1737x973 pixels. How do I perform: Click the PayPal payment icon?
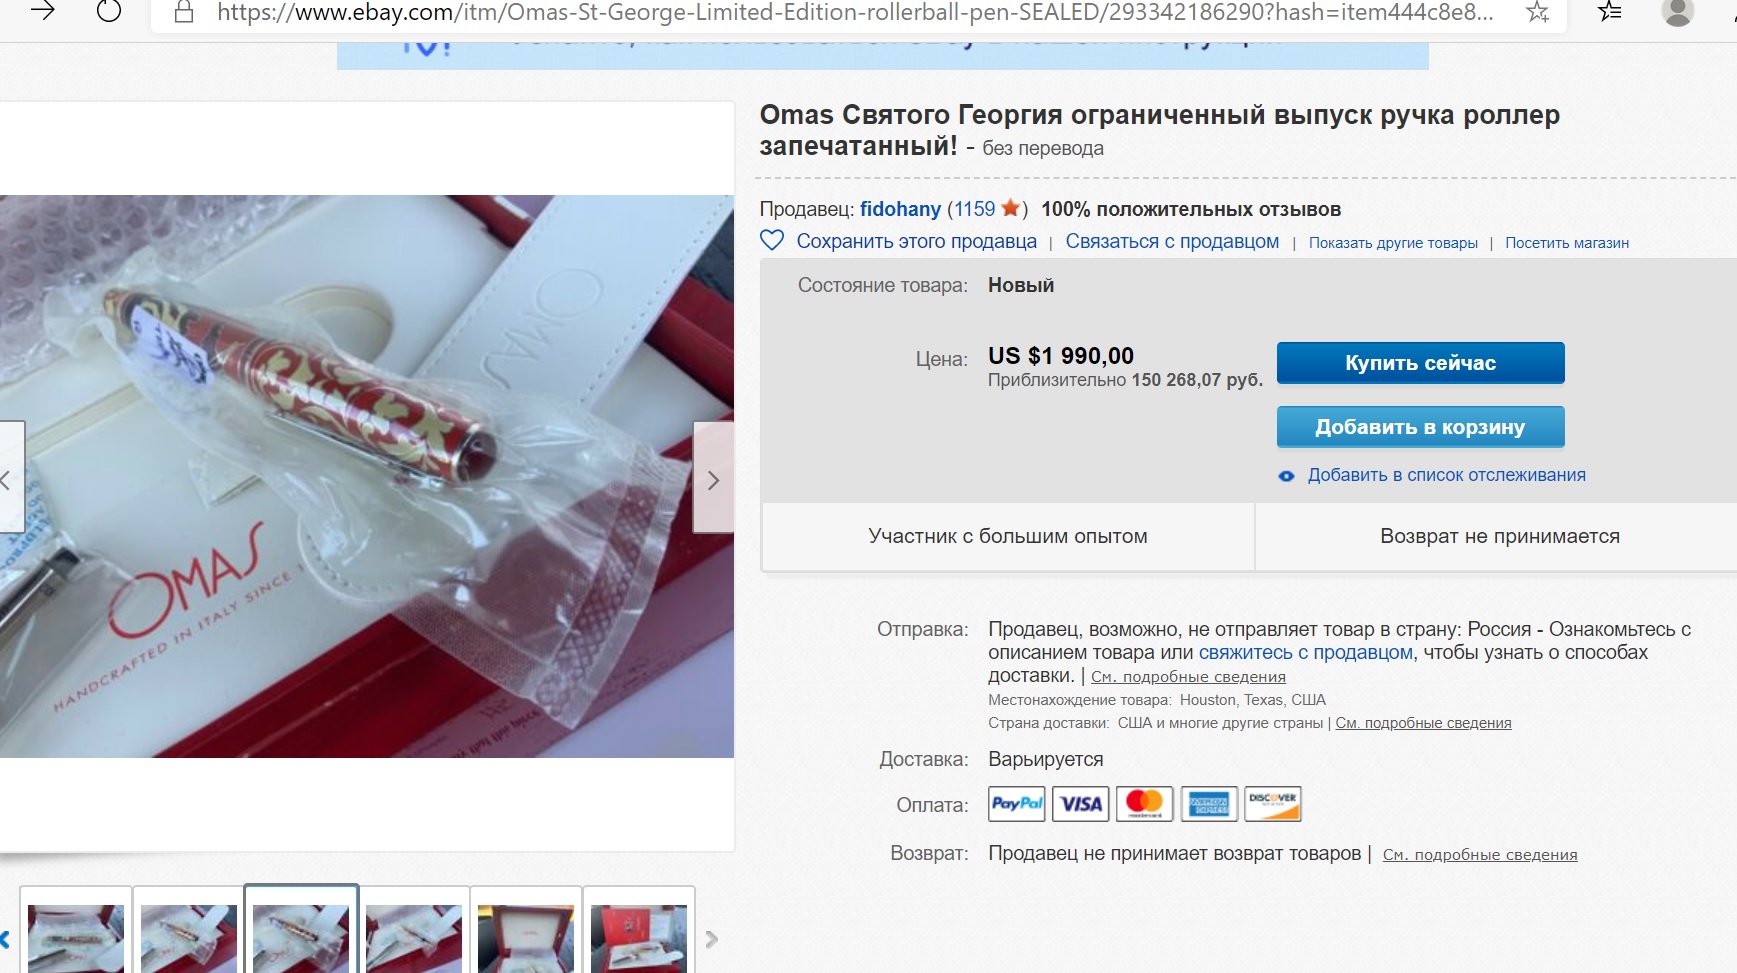pos(1017,804)
